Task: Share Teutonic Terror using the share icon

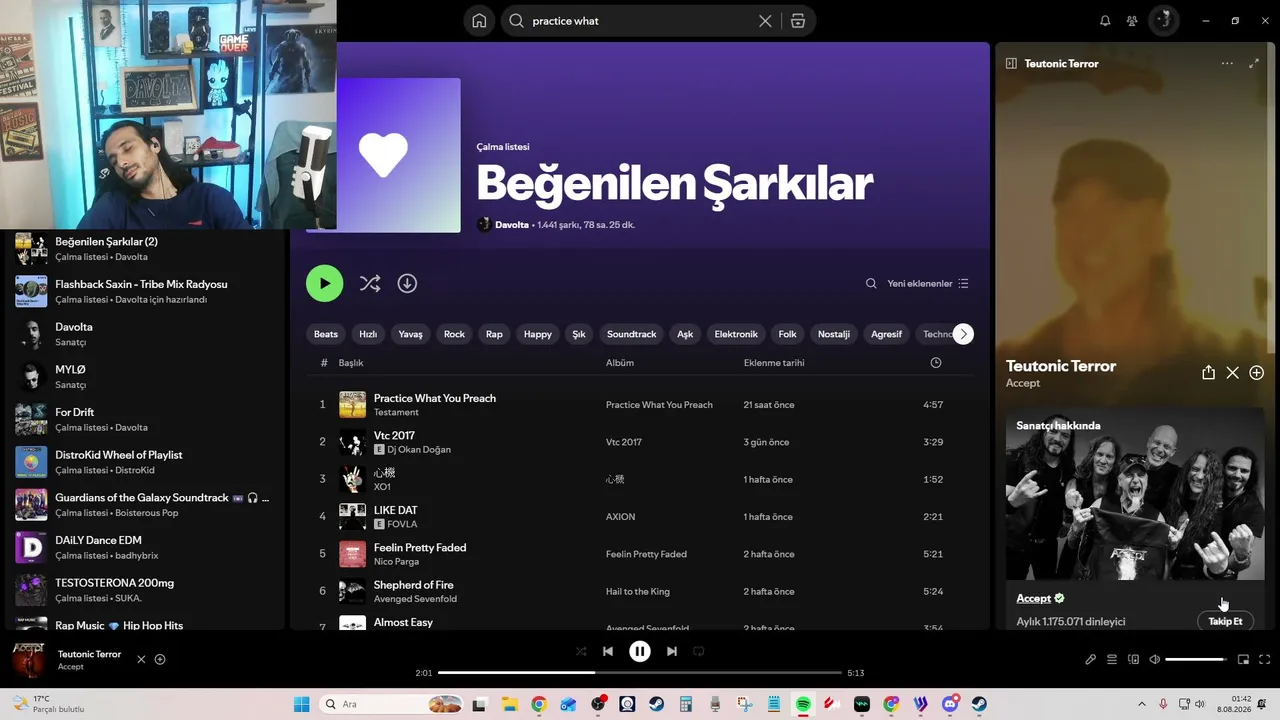Action: 1208,373
